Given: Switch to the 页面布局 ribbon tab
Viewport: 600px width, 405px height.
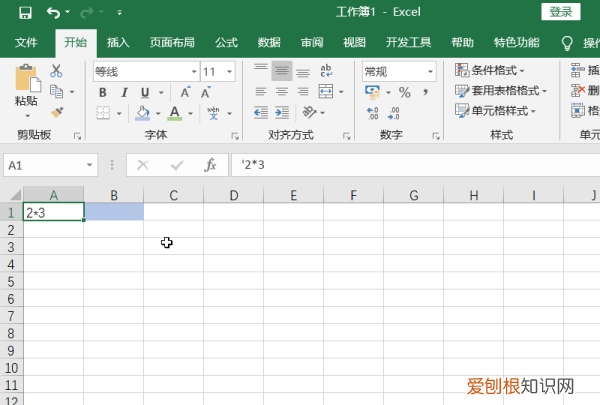Looking at the screenshot, I should [172, 42].
